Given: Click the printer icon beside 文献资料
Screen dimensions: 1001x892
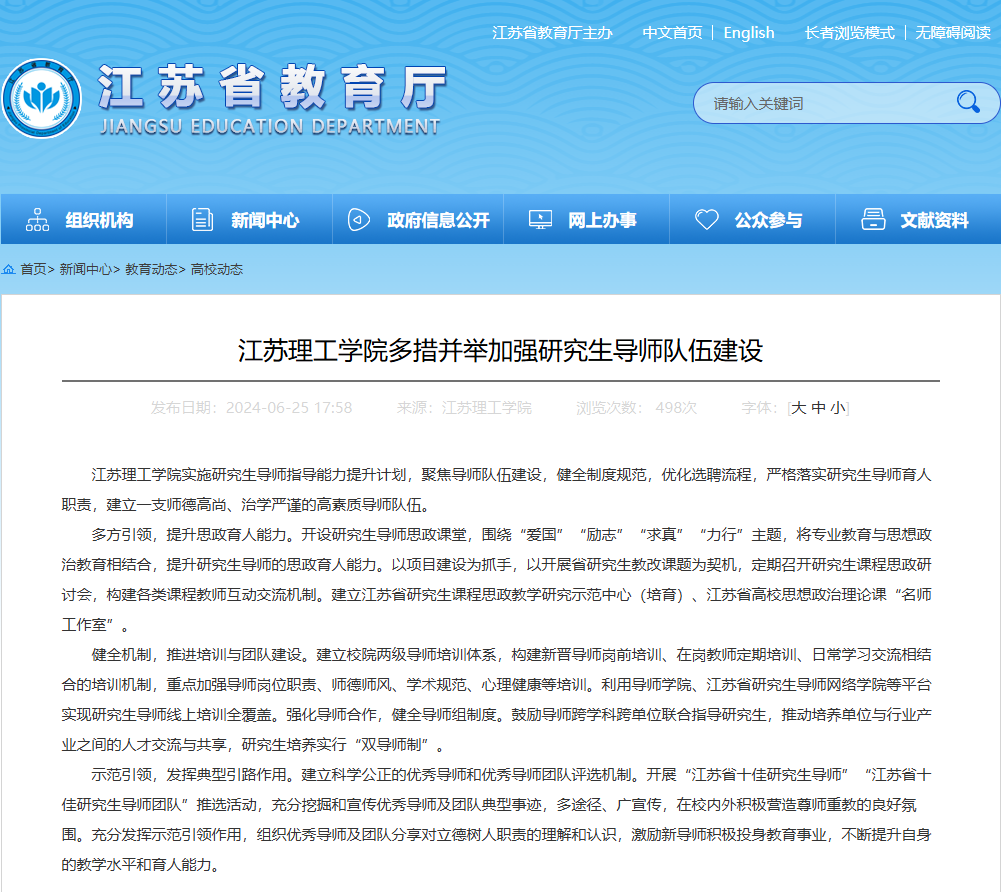Looking at the screenshot, I should point(873,220).
